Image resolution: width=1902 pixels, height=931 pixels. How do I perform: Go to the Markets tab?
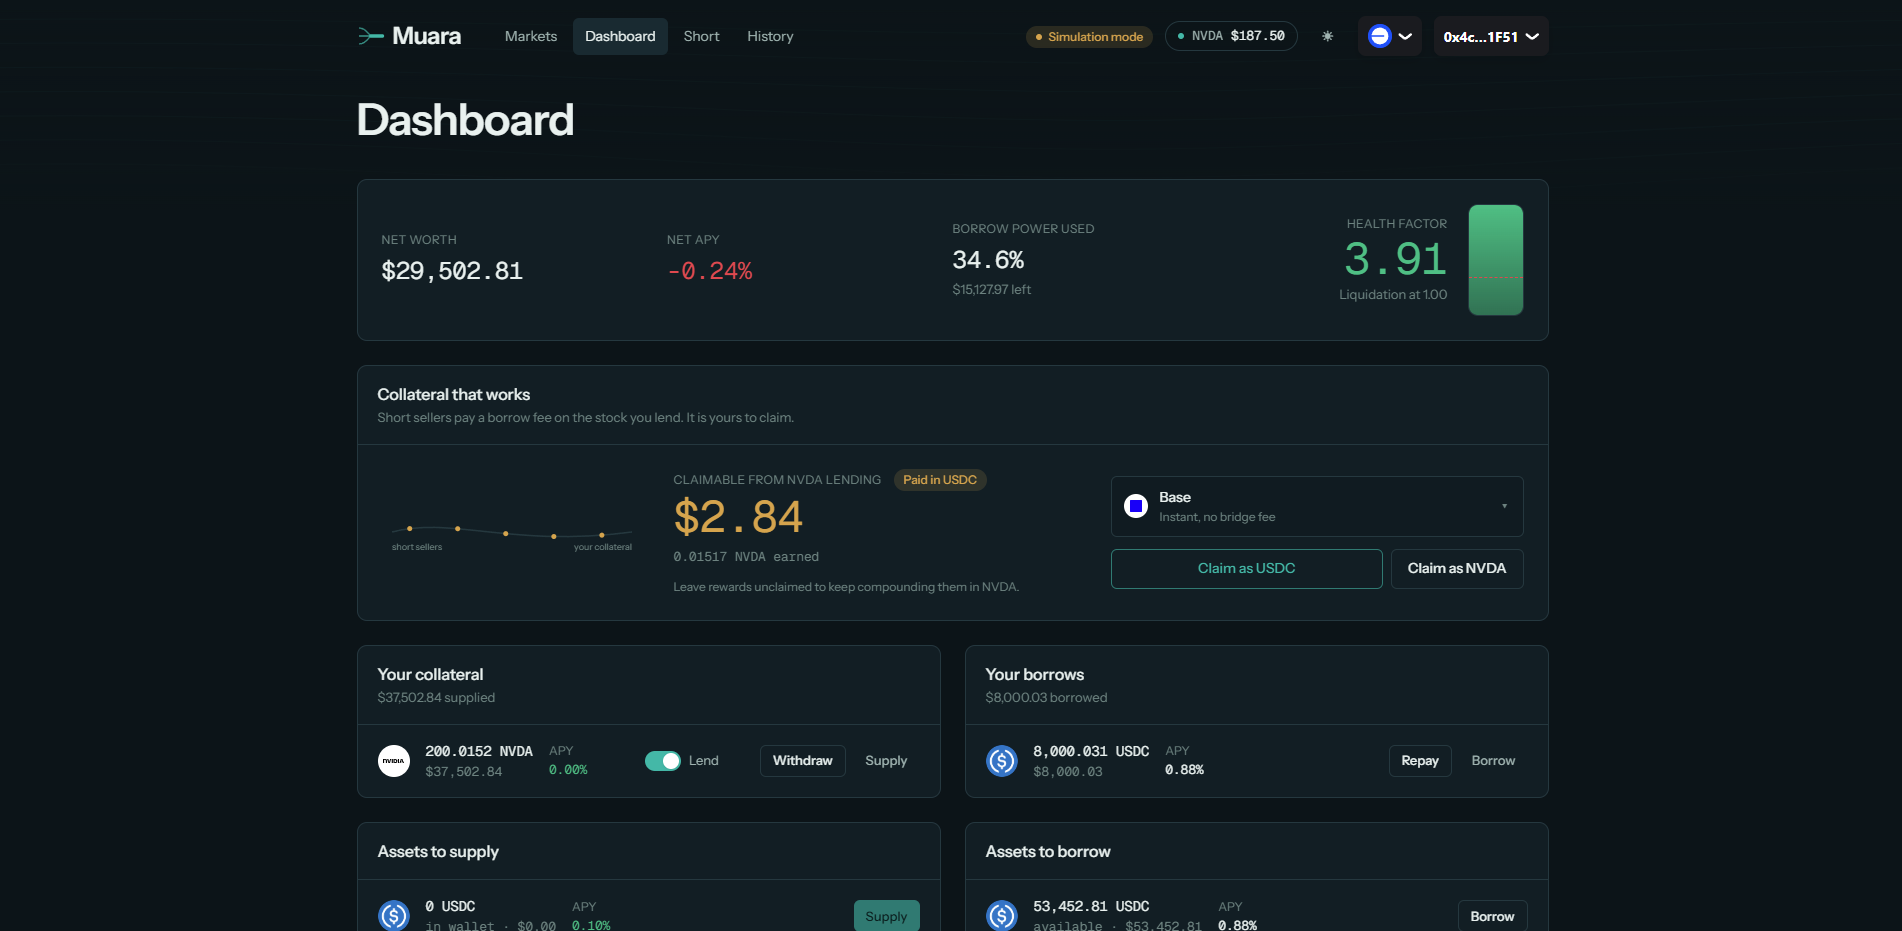[x=531, y=36]
